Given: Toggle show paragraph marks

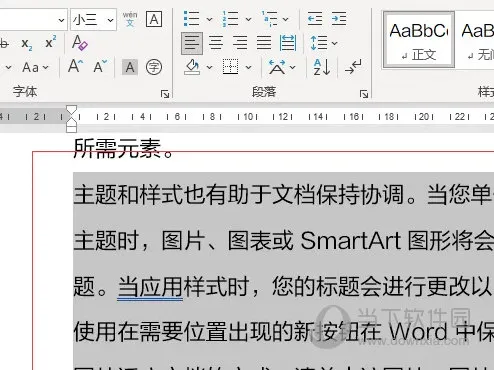Looking at the screenshot, I should coord(353,67).
